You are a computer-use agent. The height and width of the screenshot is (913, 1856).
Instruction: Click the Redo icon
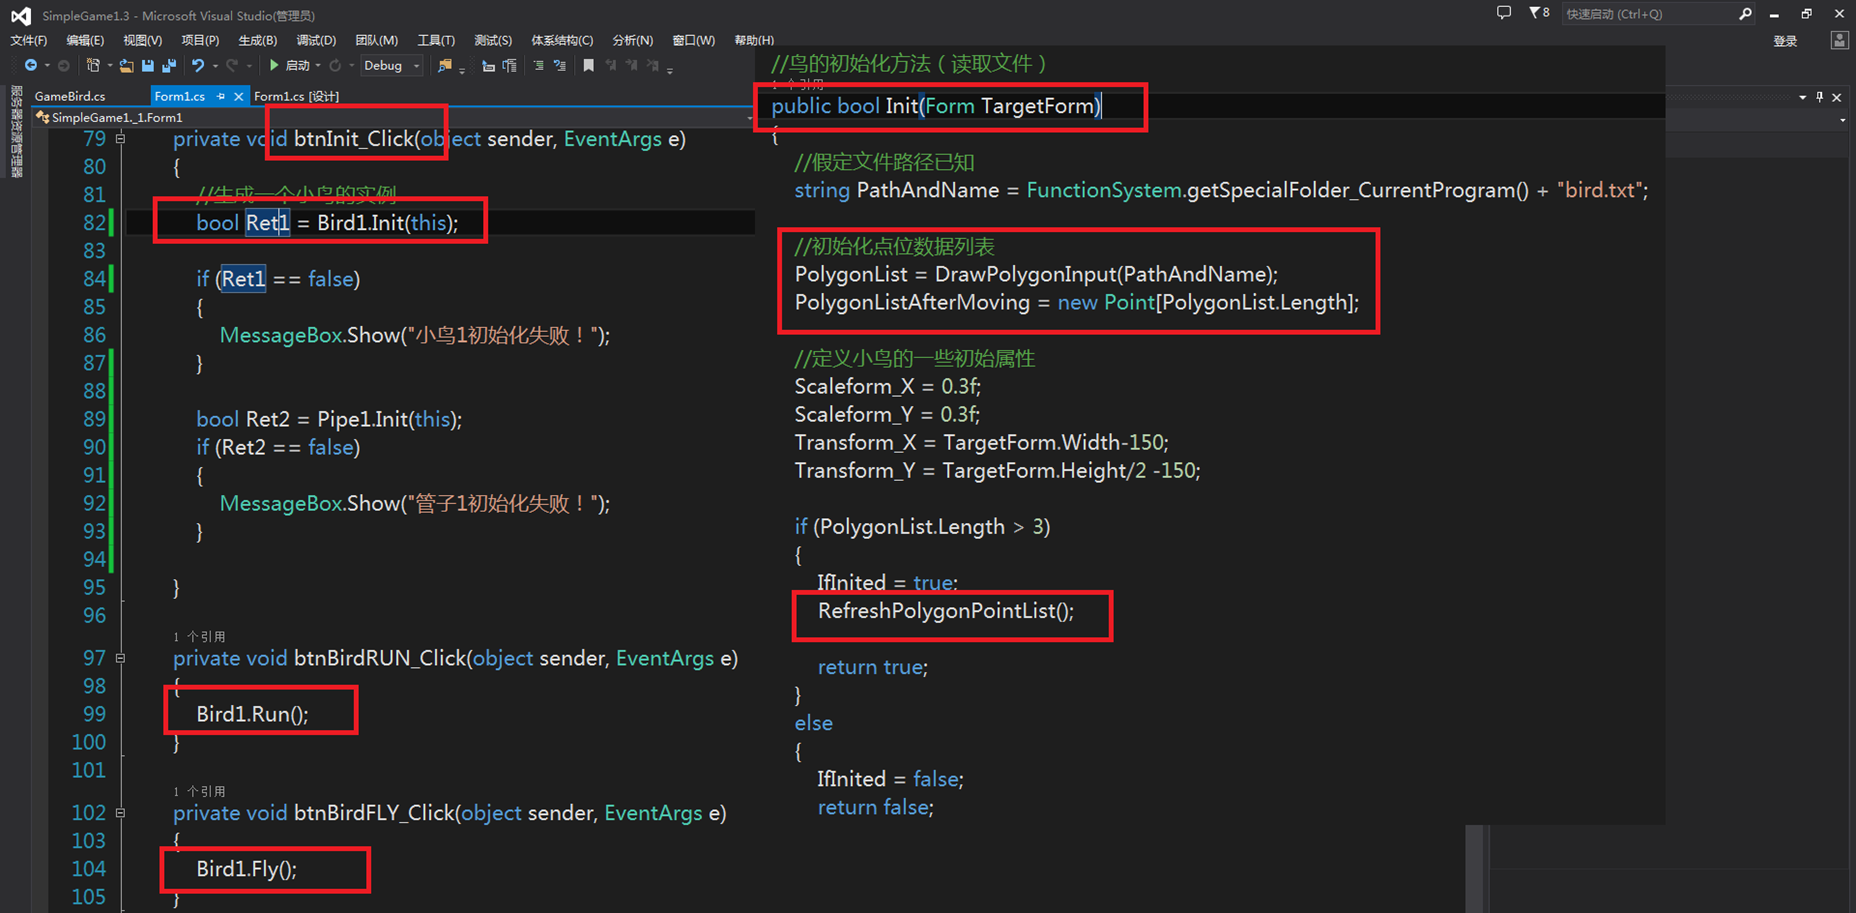click(232, 65)
